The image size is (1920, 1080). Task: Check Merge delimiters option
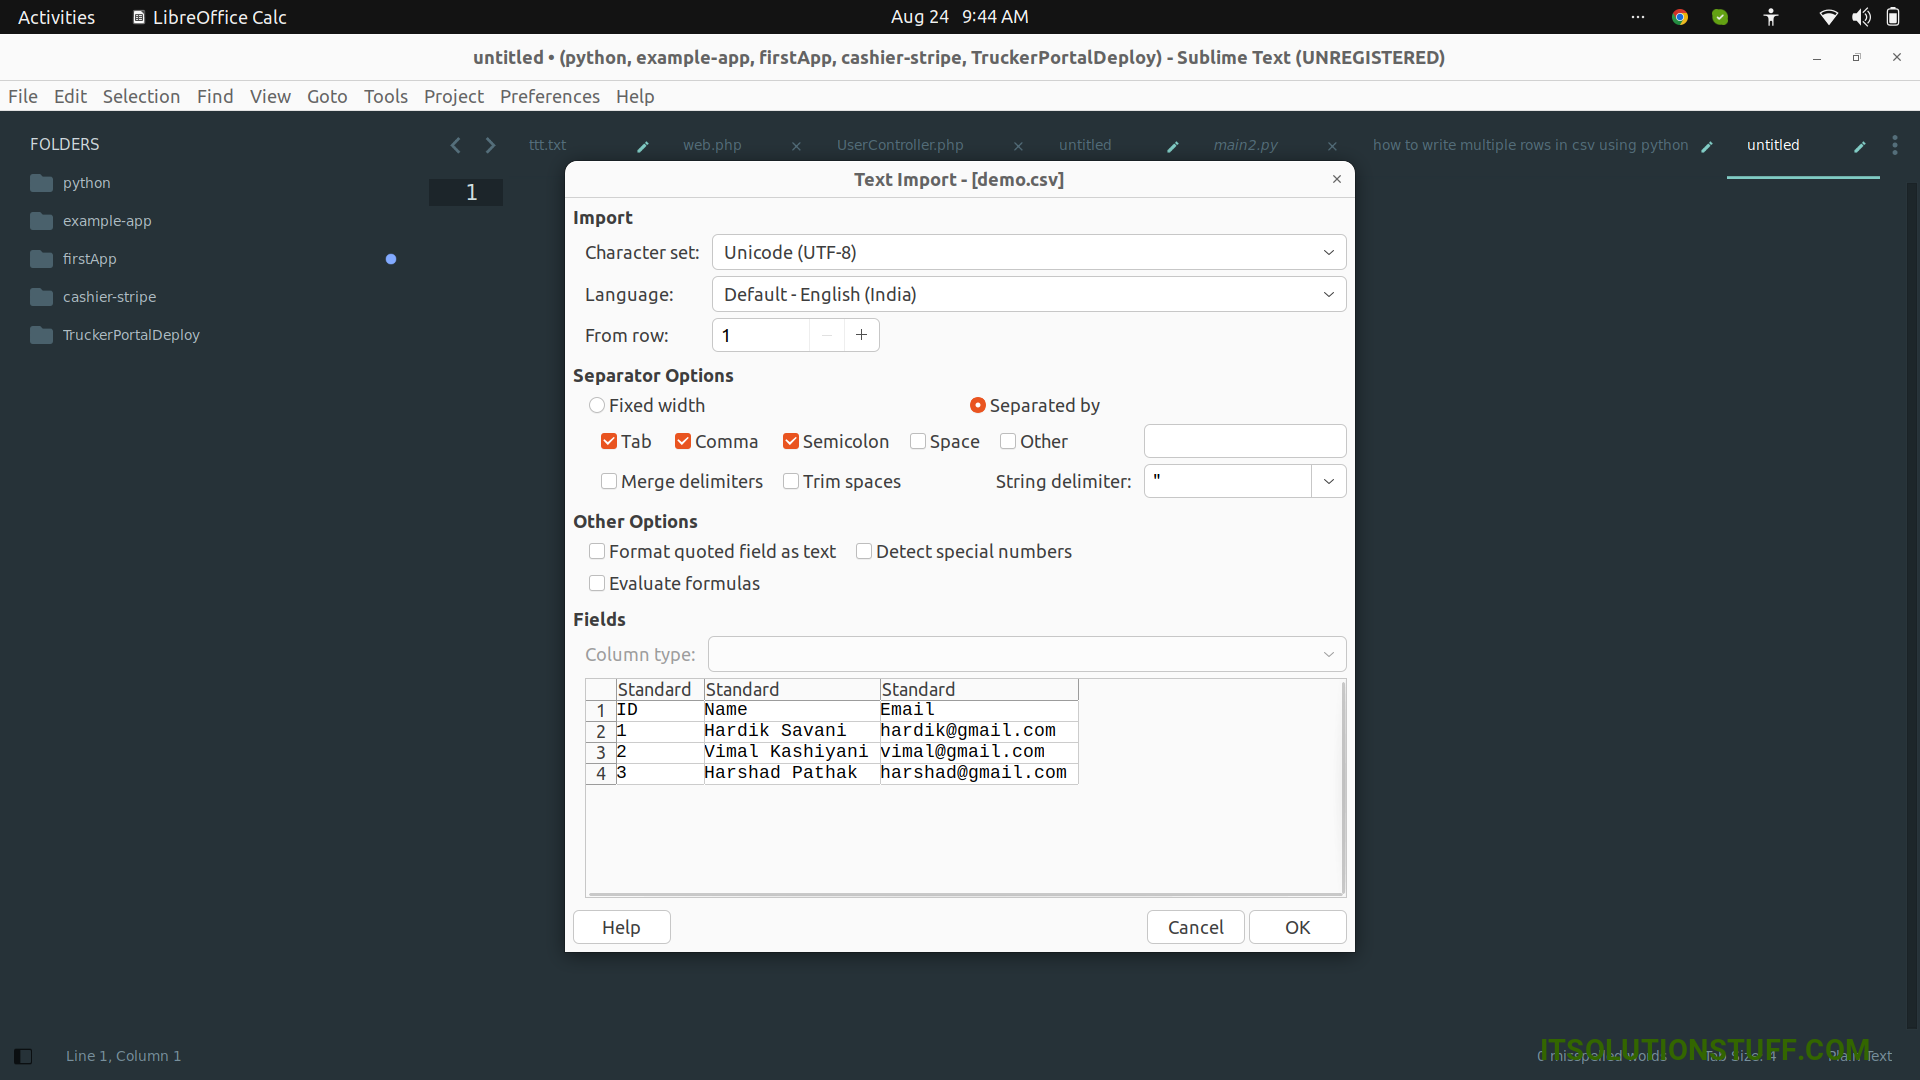pyautogui.click(x=609, y=481)
